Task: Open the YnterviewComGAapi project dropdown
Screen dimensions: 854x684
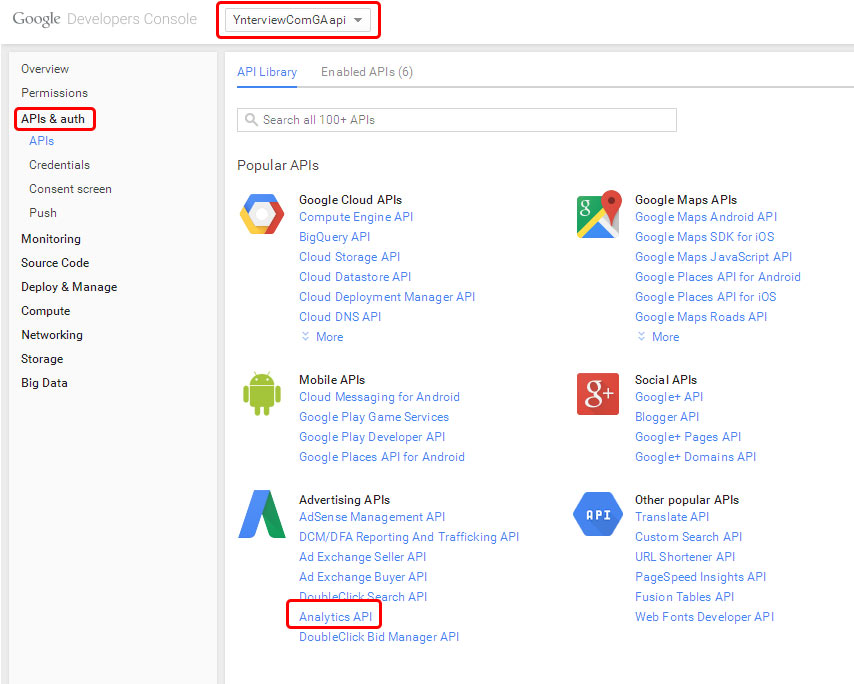Action: coord(297,20)
